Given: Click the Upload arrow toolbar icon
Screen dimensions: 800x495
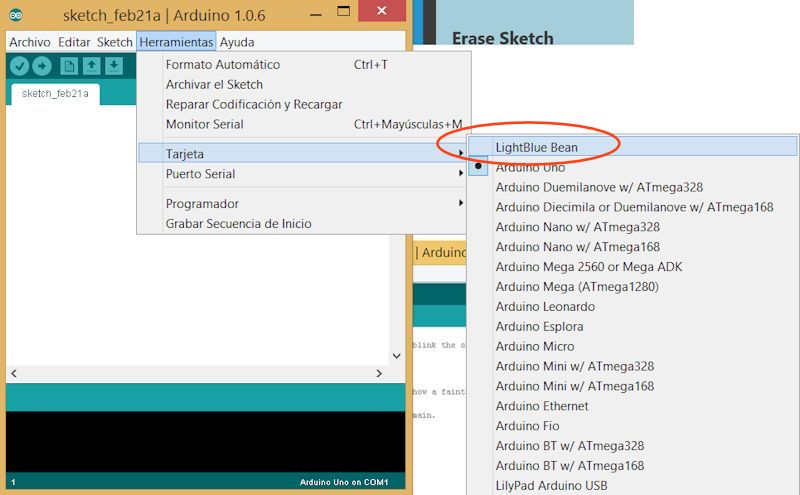Looking at the screenshot, I should point(42,66).
